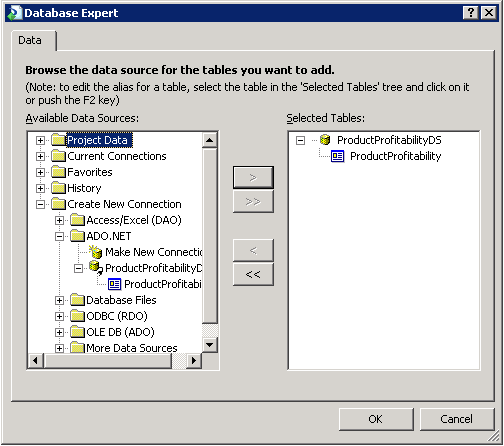Click the tree's scroll up arrow

click(210, 140)
